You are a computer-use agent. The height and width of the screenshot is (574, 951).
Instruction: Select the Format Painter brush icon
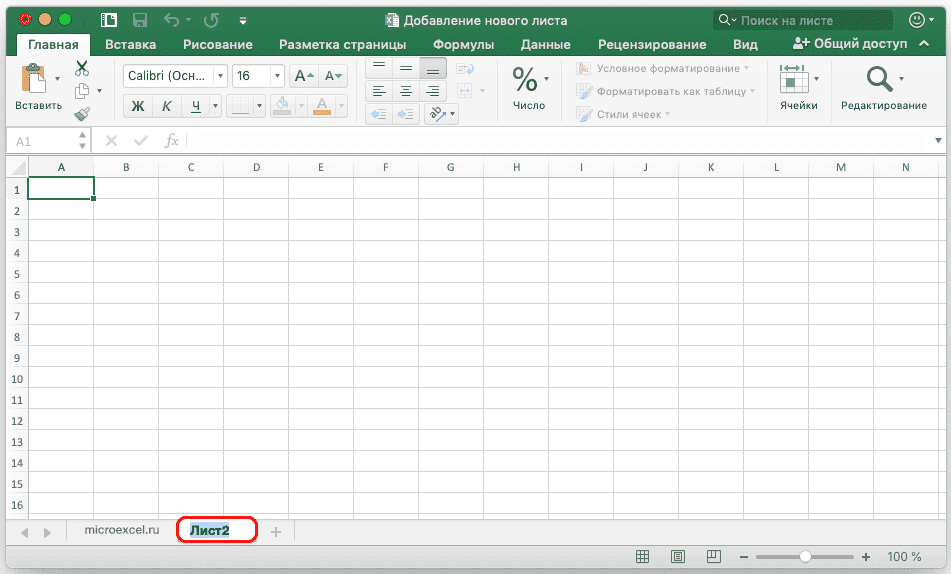click(x=82, y=114)
